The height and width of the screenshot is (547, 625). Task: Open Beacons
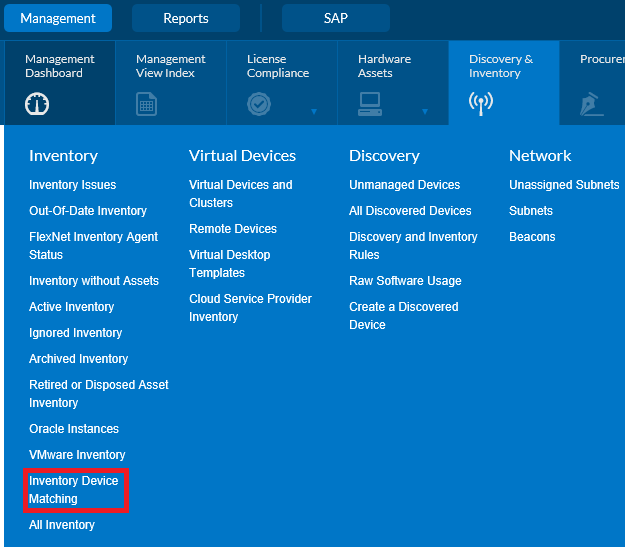pyautogui.click(x=532, y=236)
